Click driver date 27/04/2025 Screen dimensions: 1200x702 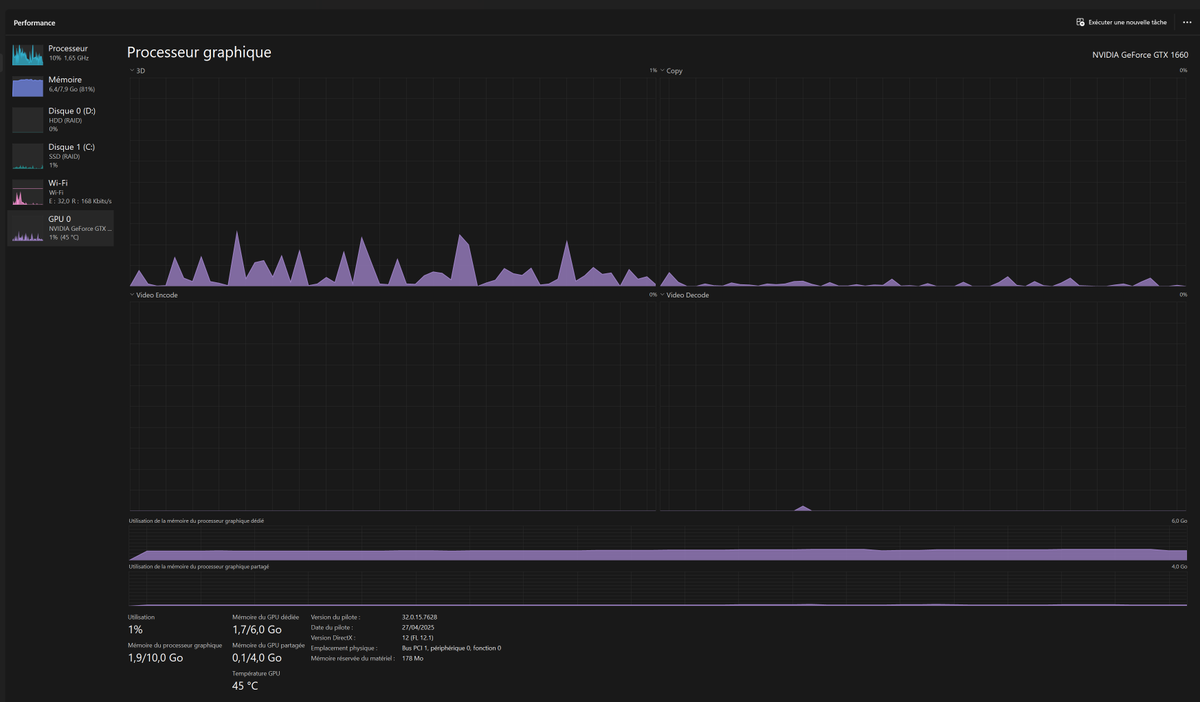(x=417, y=627)
